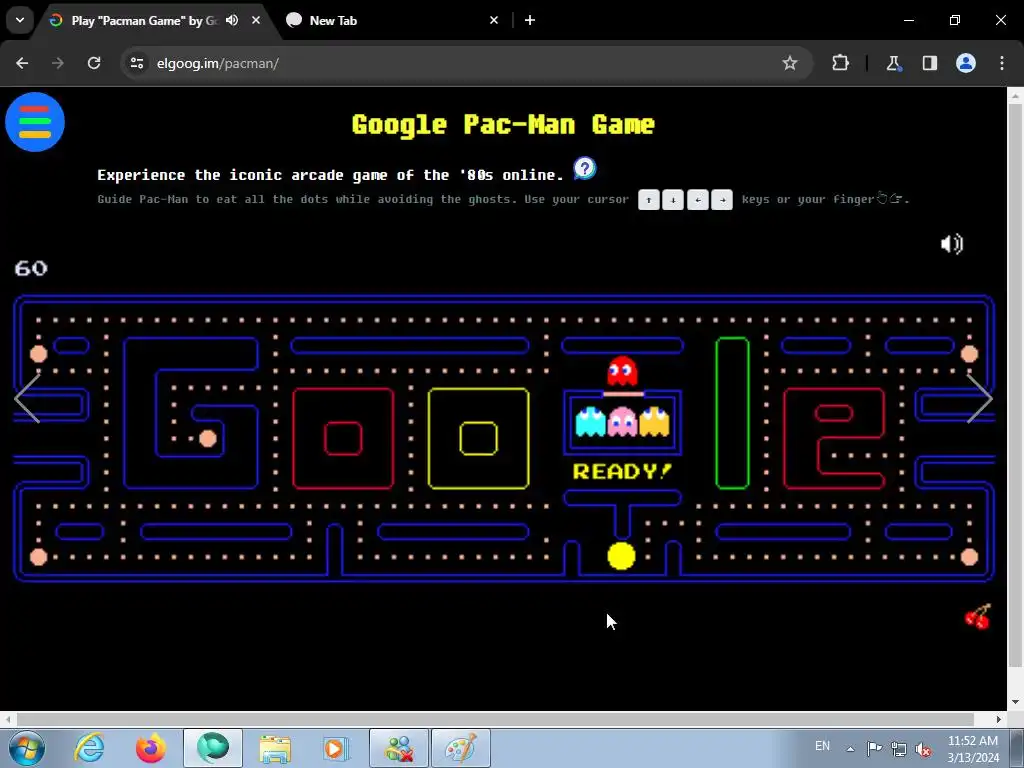Launch Firefox from taskbar
1024x768 pixels.
[x=151, y=748]
